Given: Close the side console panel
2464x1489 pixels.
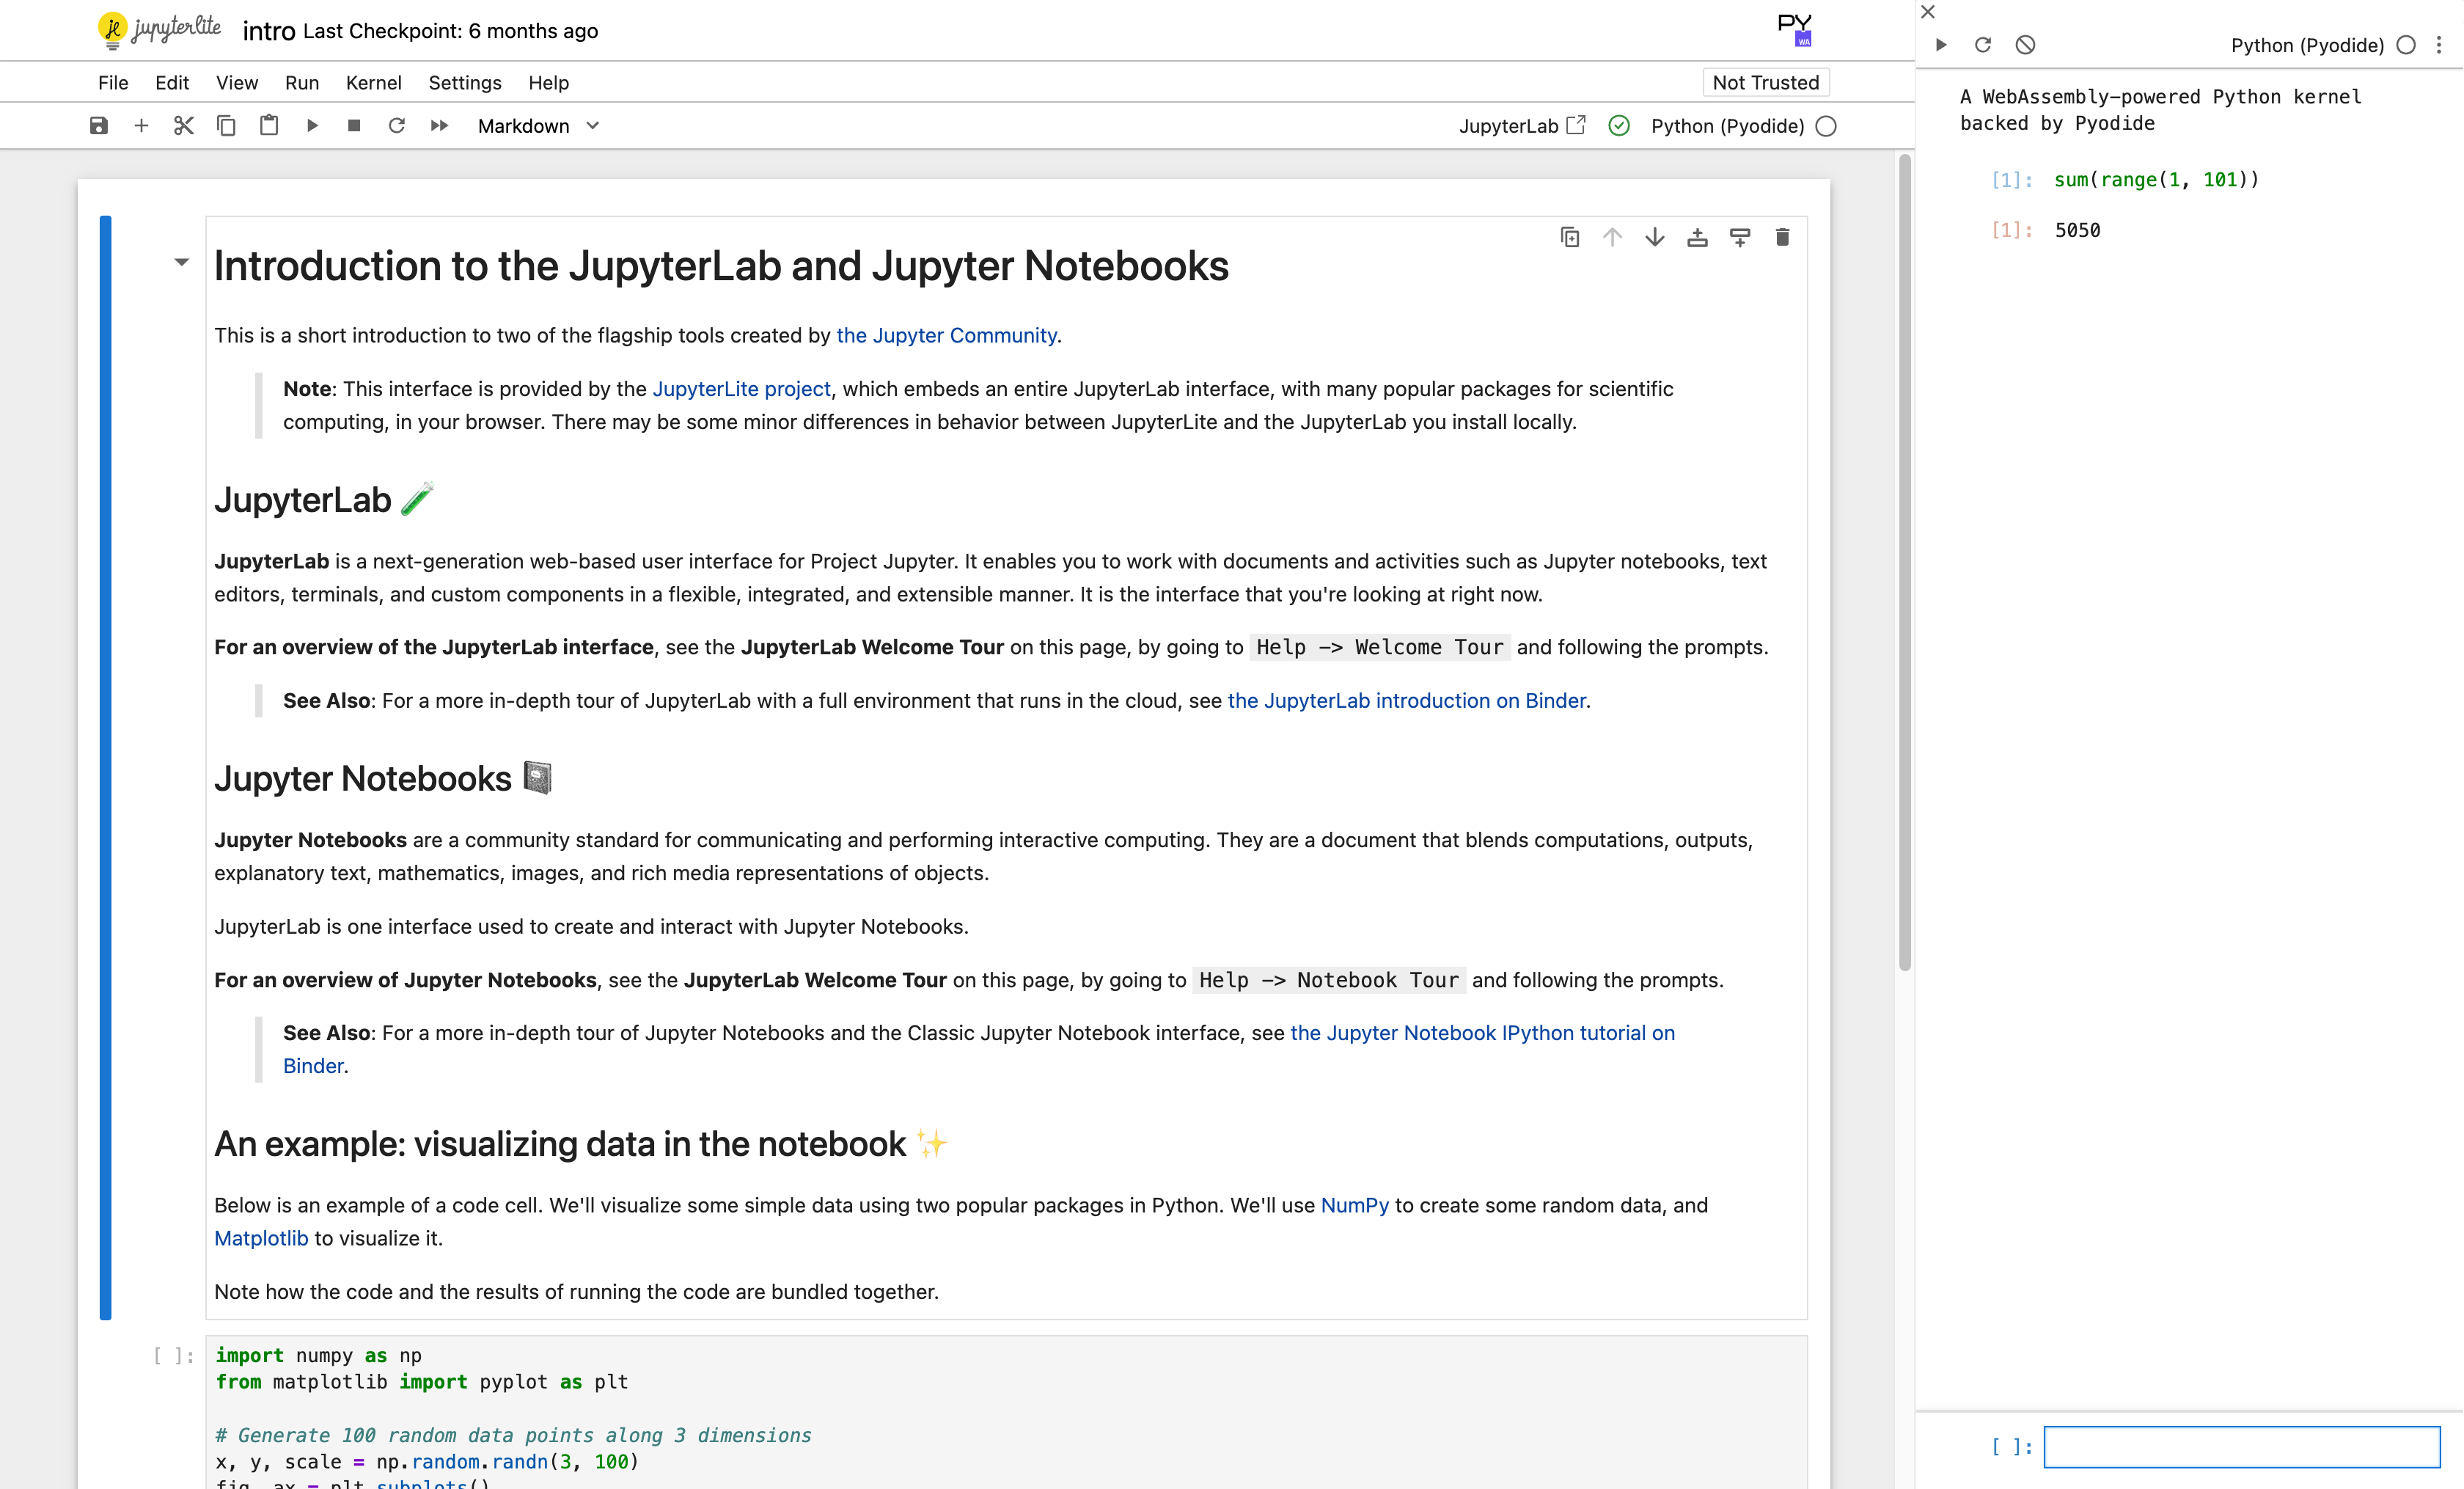Looking at the screenshot, I should (1928, 12).
